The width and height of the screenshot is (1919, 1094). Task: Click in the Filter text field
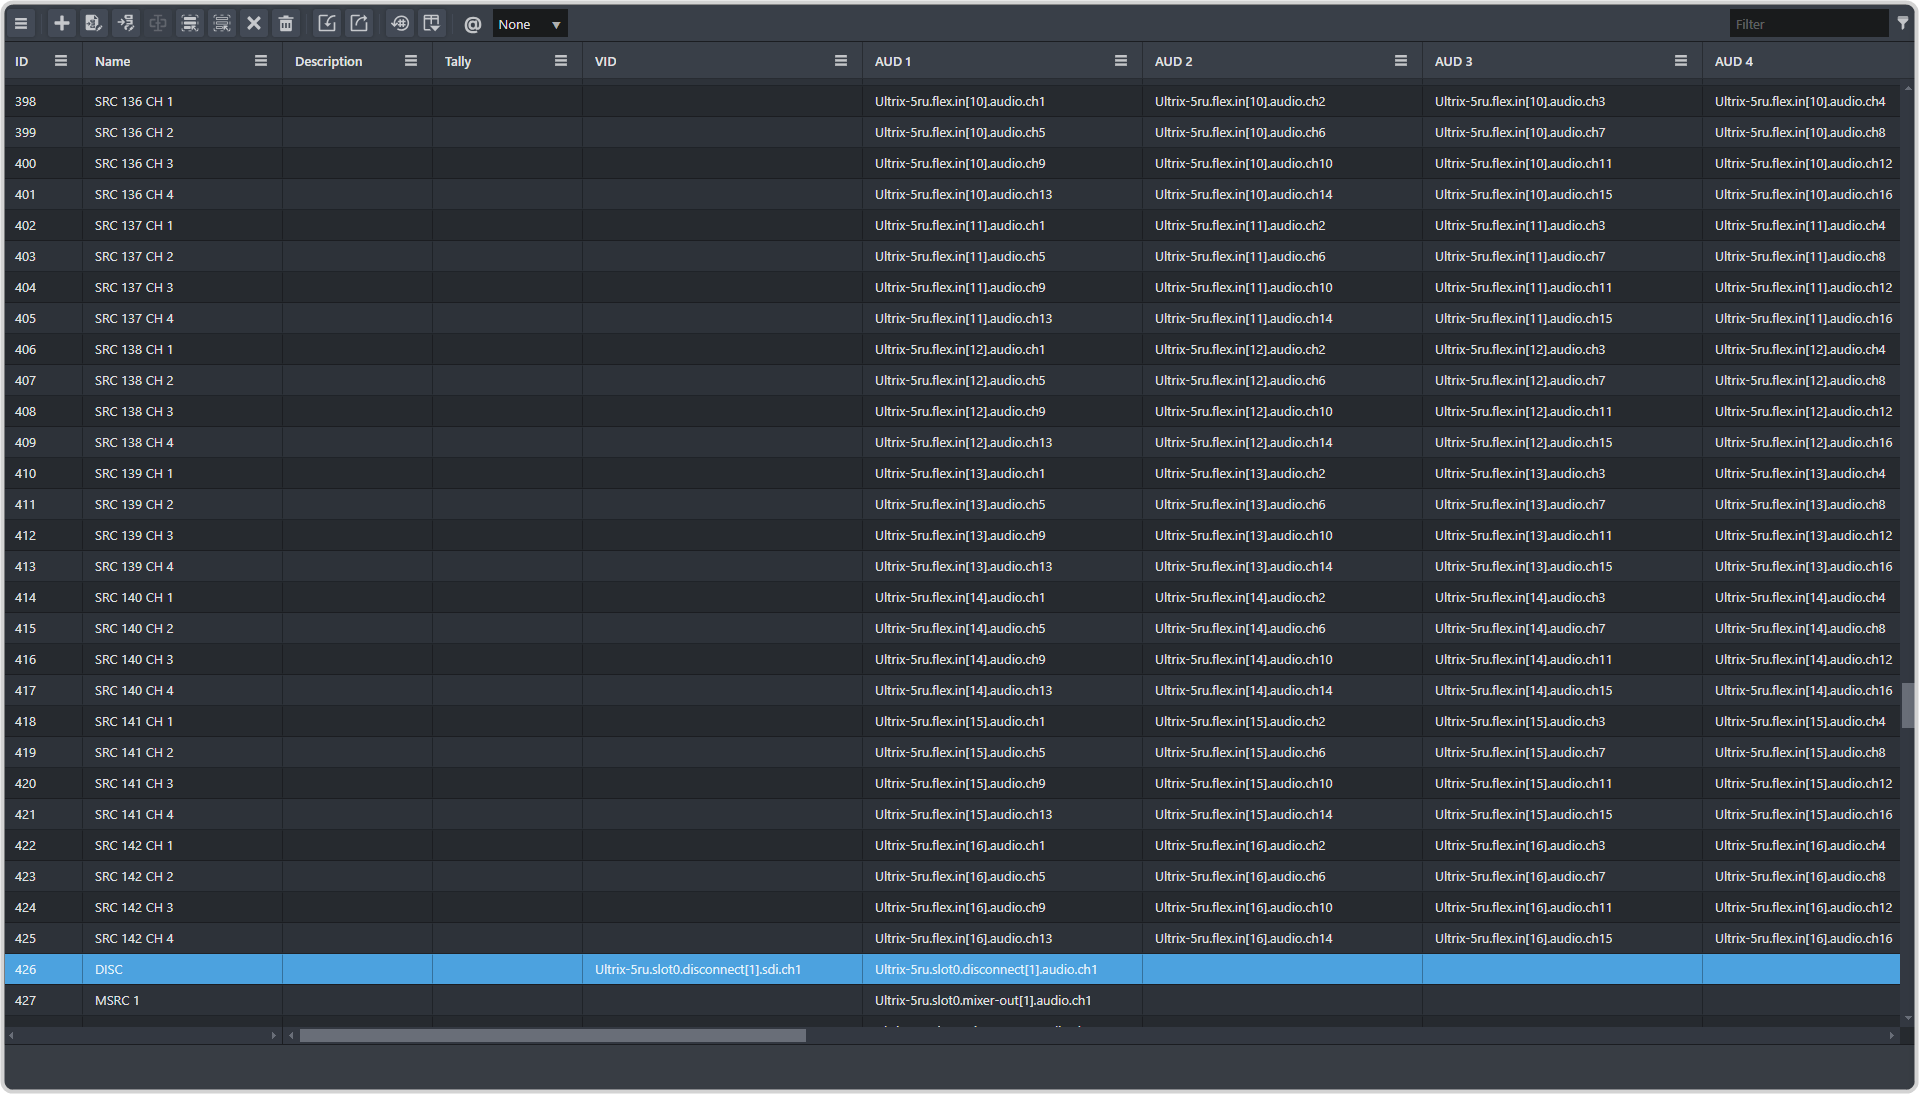pos(1808,24)
